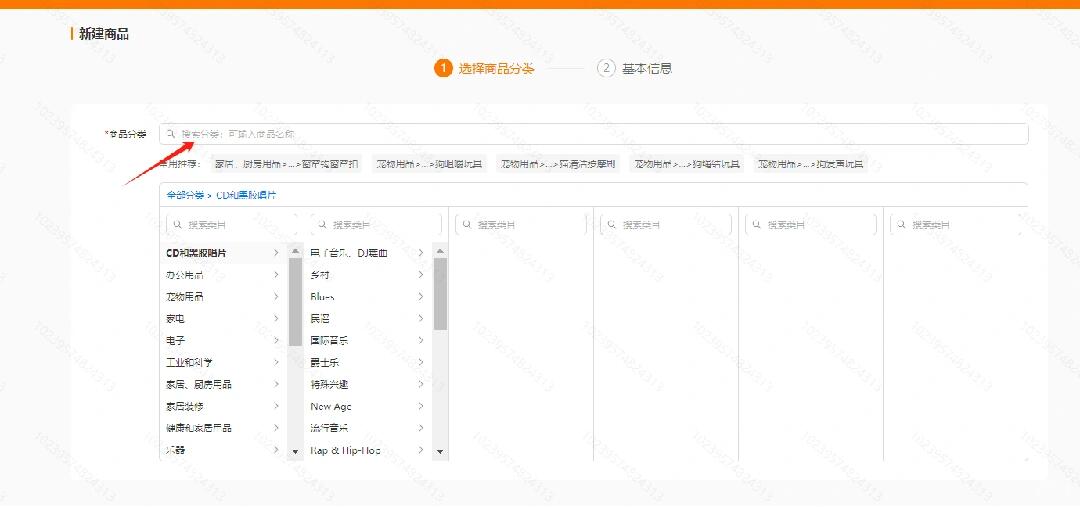Select the 民谣 subcategory
1080x507 pixels.
[368, 318]
